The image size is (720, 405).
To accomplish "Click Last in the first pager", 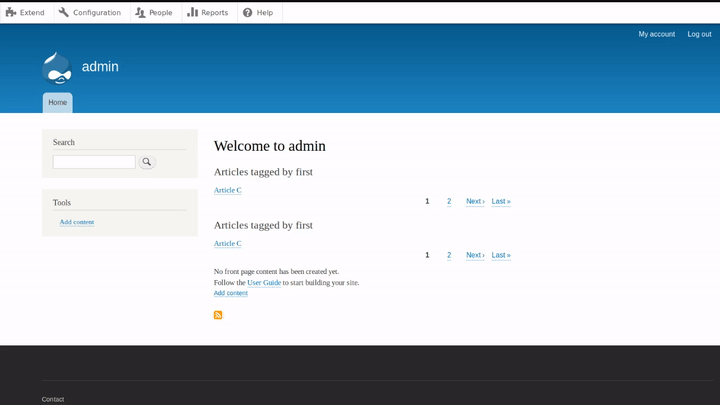I will point(501,201).
